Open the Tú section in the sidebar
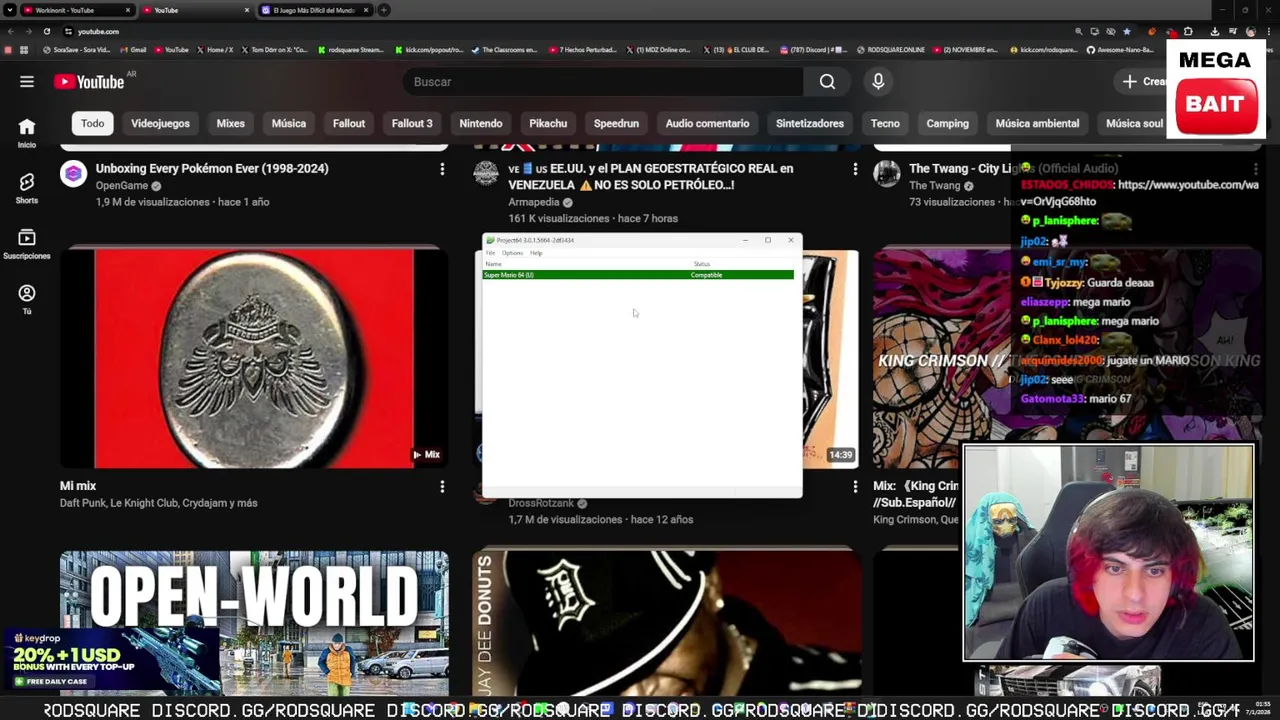This screenshot has height=720, width=1280. pyautogui.click(x=27, y=299)
